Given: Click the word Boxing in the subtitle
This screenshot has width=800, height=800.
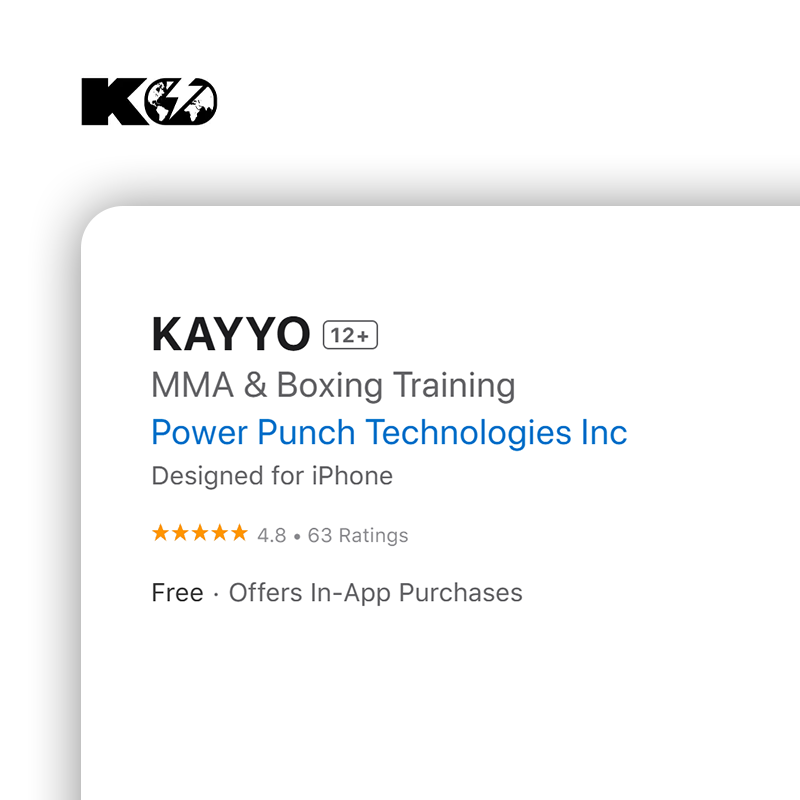Looking at the screenshot, I should pos(330,385).
